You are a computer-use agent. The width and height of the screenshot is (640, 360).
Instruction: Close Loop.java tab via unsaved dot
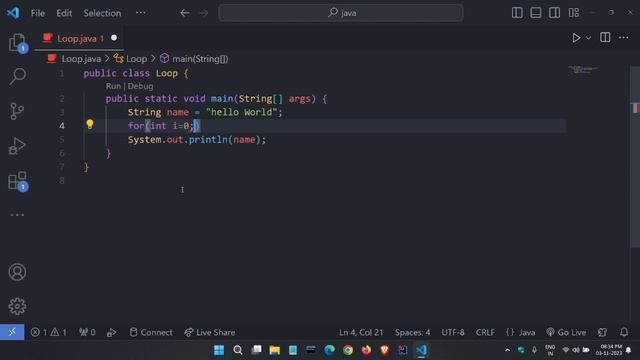[x=114, y=38]
